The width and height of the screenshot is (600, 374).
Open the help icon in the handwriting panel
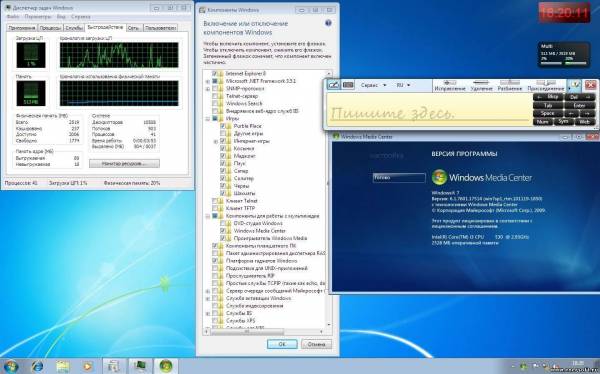click(574, 85)
